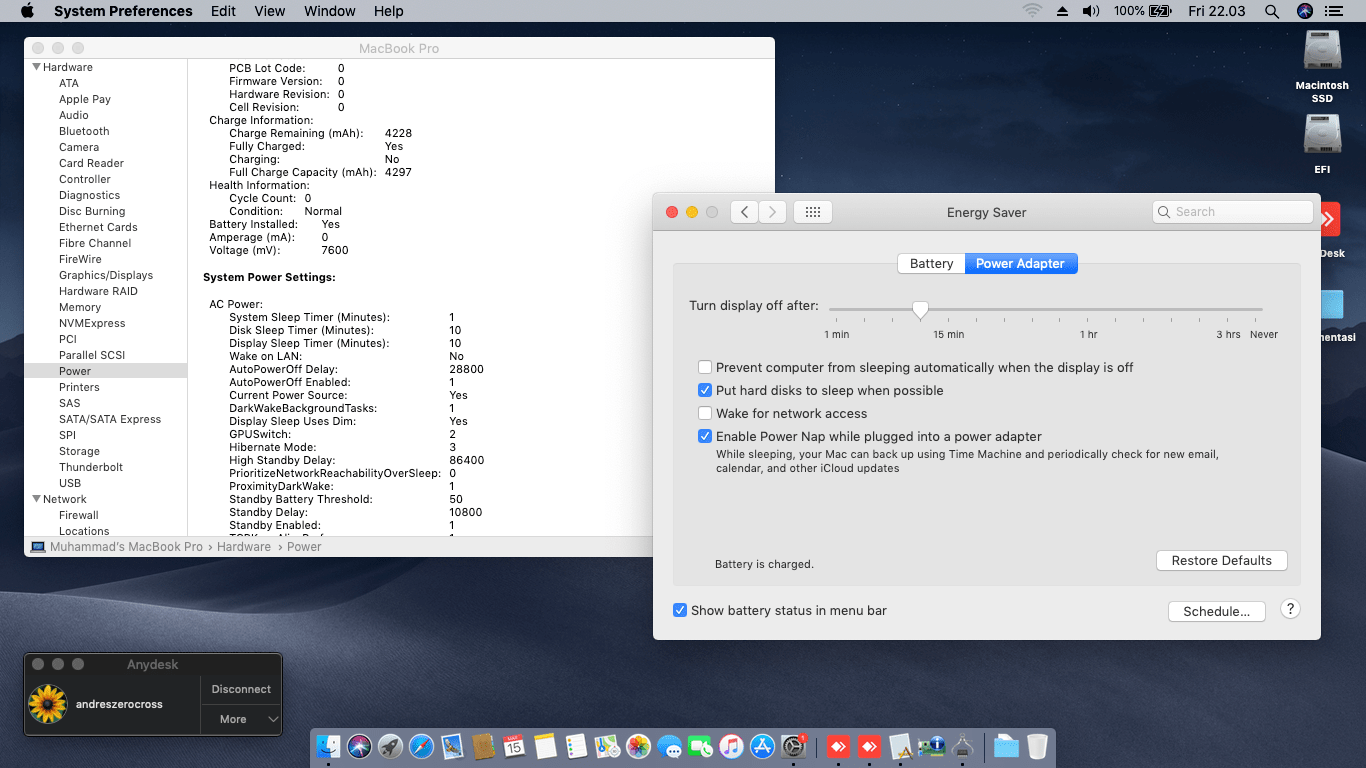Enable Wake for network access

[705, 414]
